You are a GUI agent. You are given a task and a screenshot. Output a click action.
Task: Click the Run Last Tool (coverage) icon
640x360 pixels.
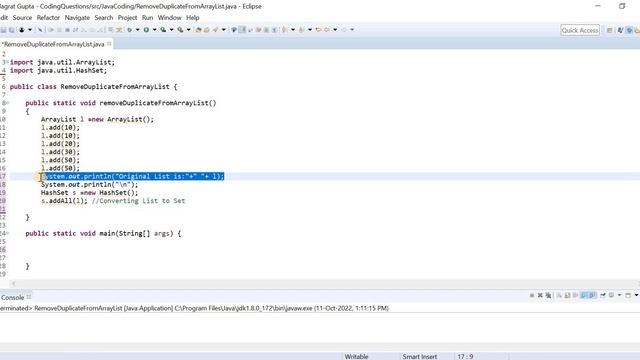[163, 30]
